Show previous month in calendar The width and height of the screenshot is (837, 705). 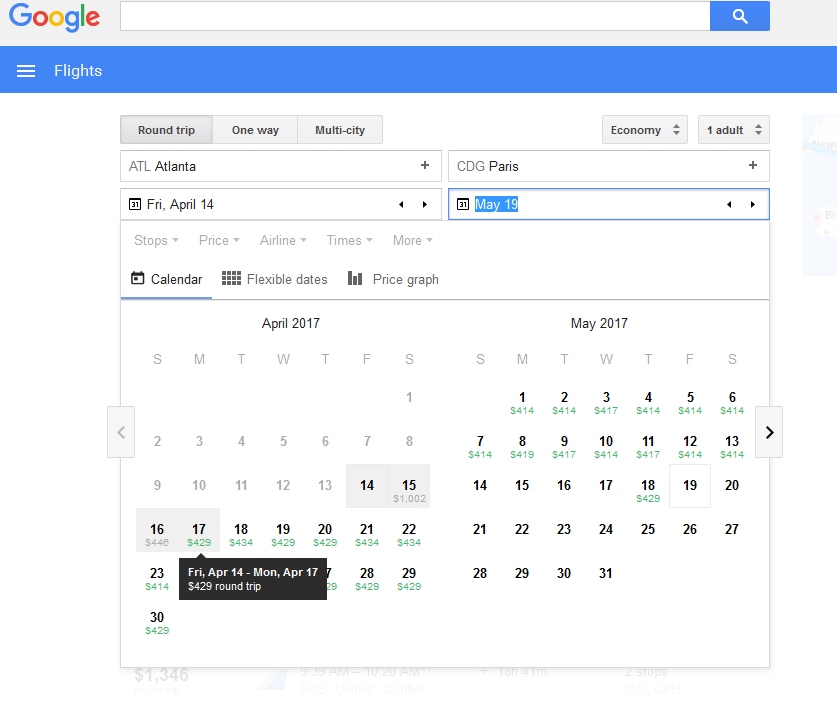coord(121,432)
